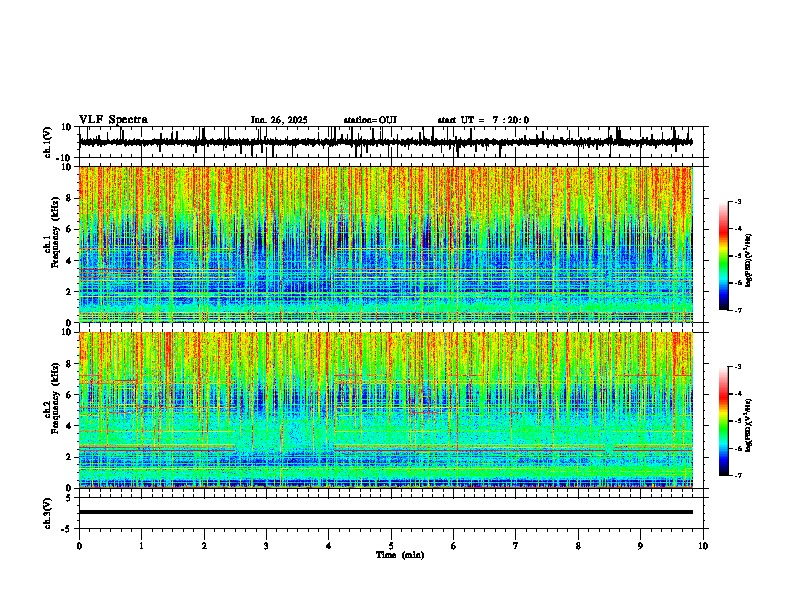Click the log(PSD) label of ch.2 colorbar

(x=748, y=425)
